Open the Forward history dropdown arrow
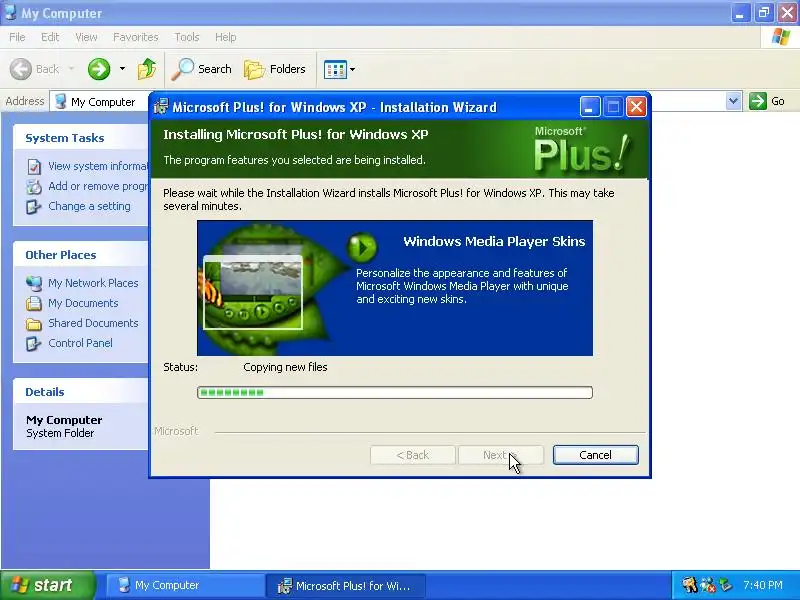The image size is (800, 600). (x=122, y=69)
